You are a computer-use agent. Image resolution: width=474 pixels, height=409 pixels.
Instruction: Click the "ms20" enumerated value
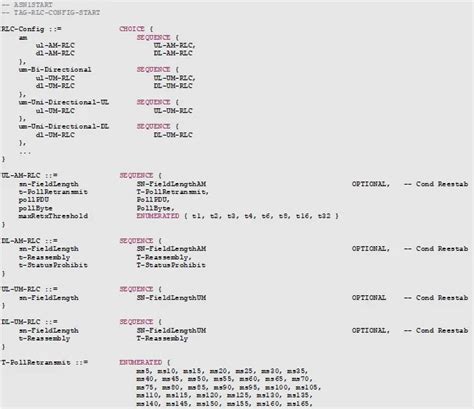(x=218, y=371)
